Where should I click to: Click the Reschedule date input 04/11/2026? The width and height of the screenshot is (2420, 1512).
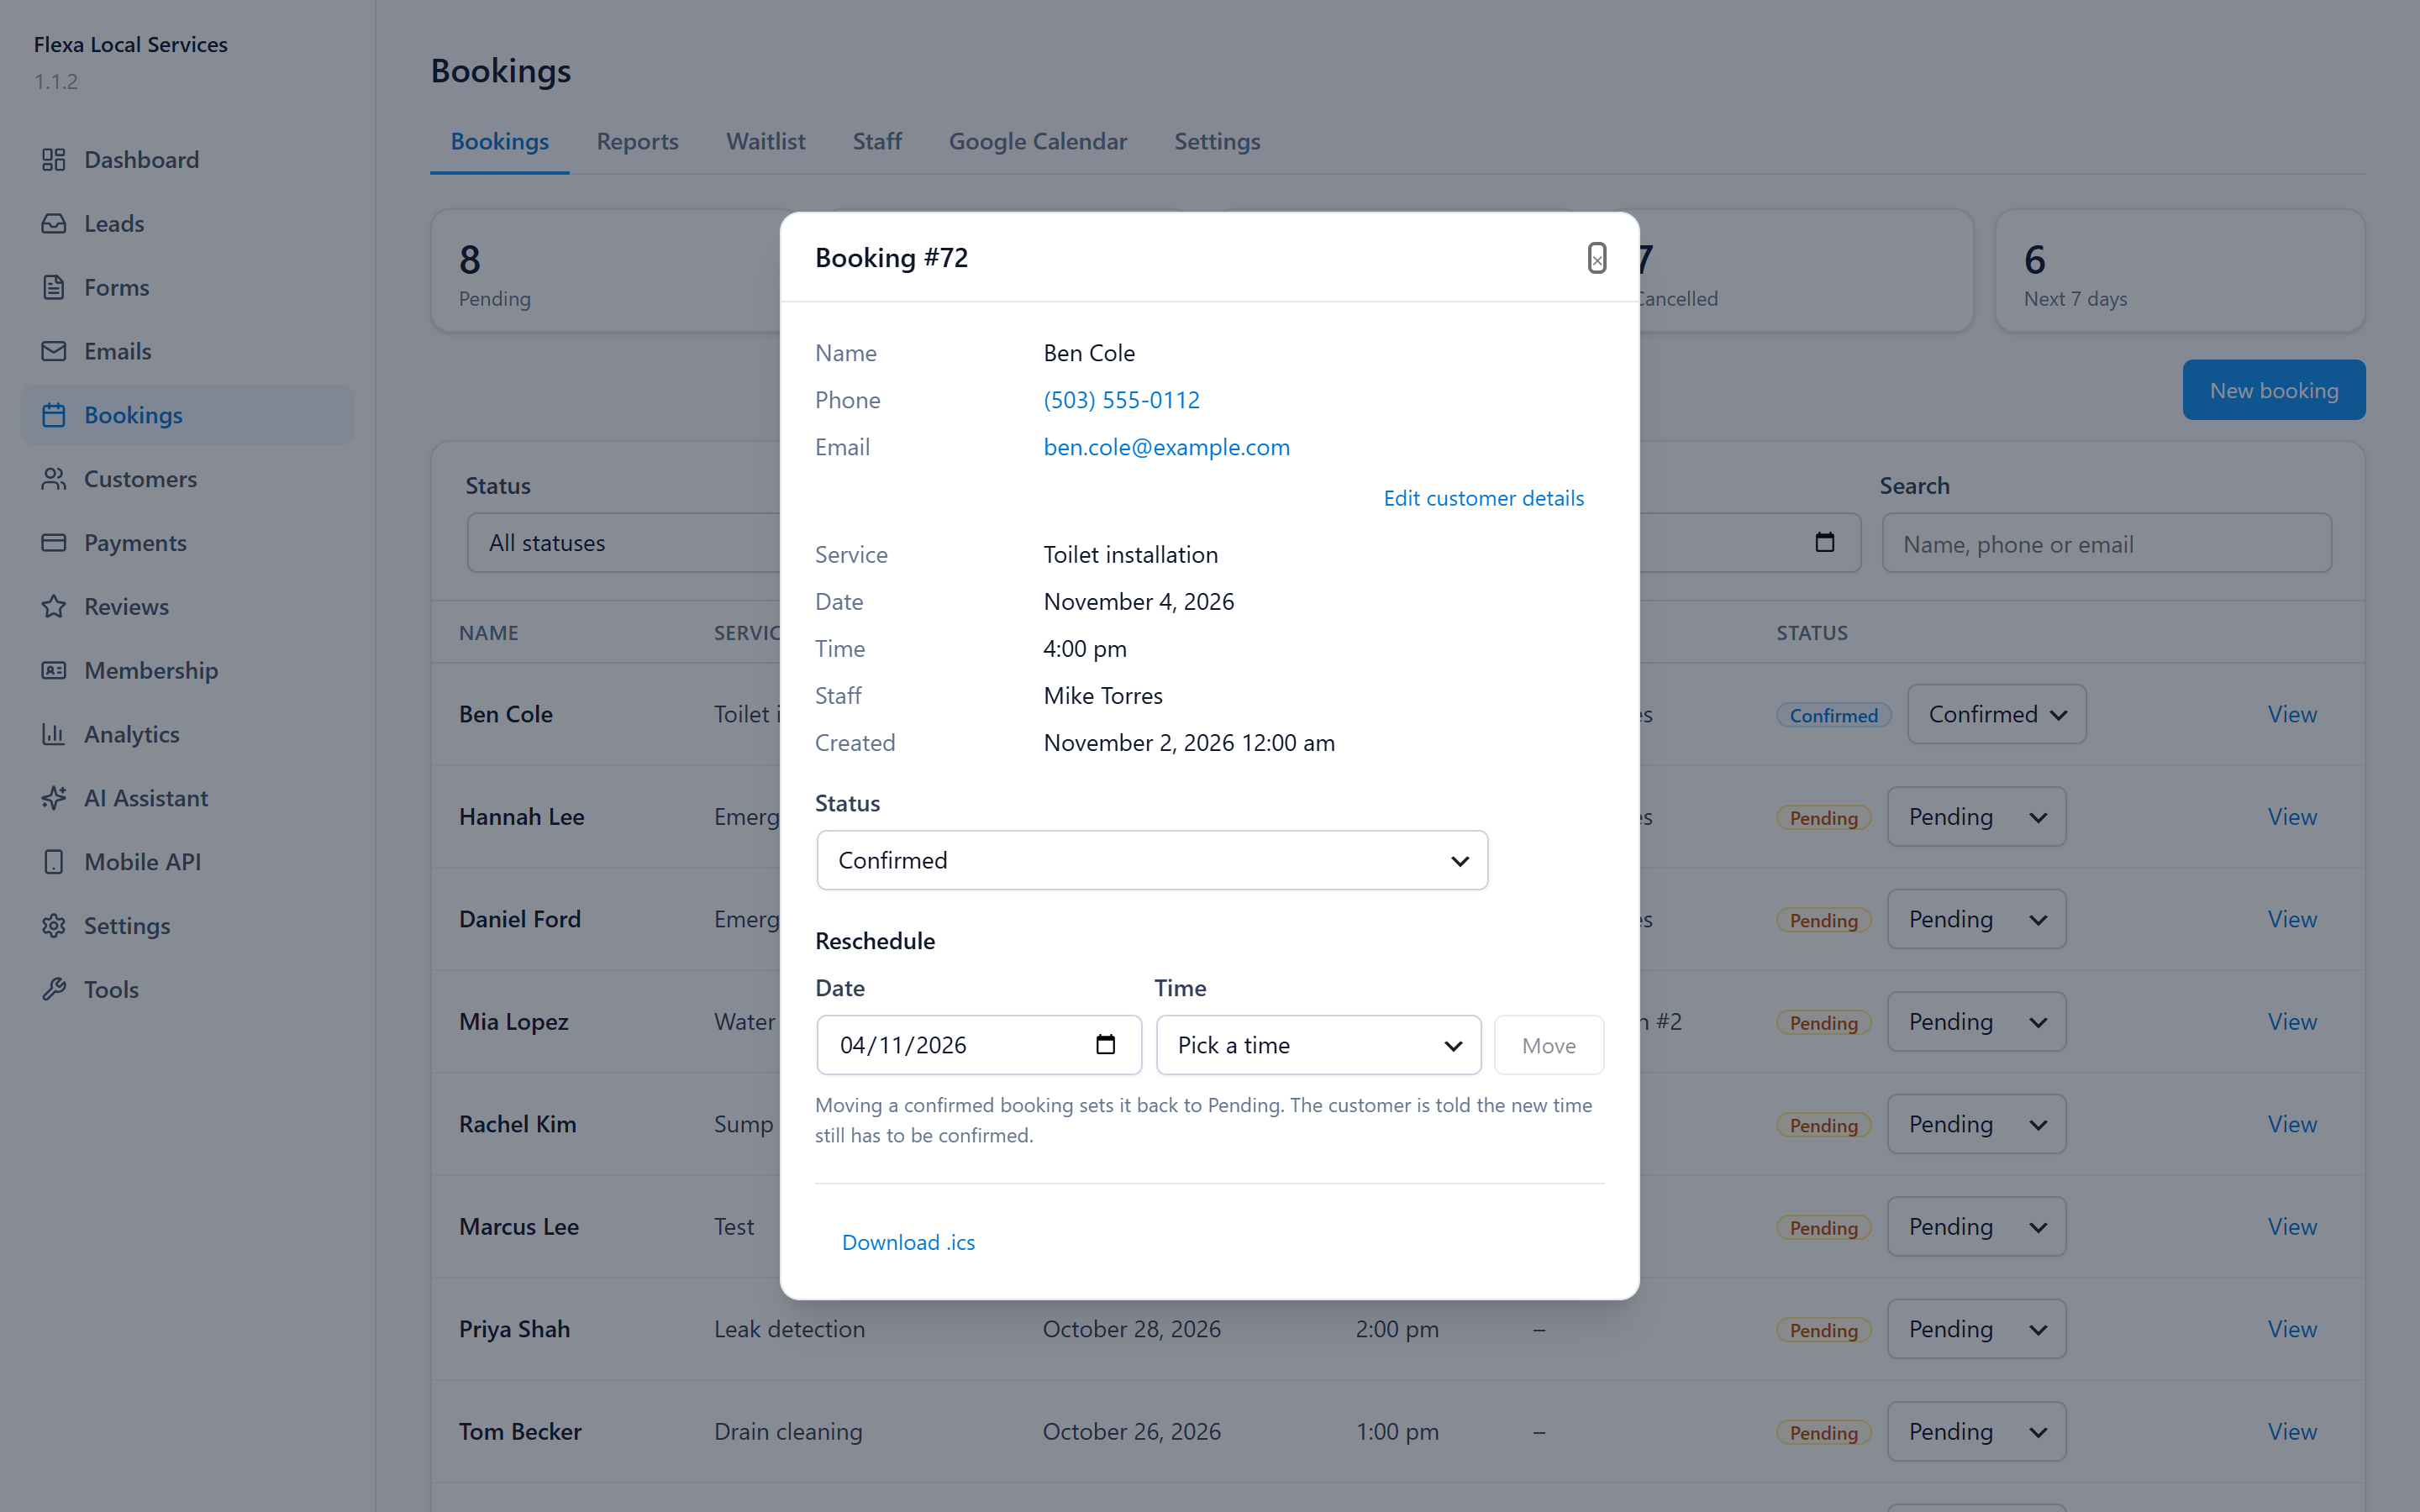coord(979,1045)
